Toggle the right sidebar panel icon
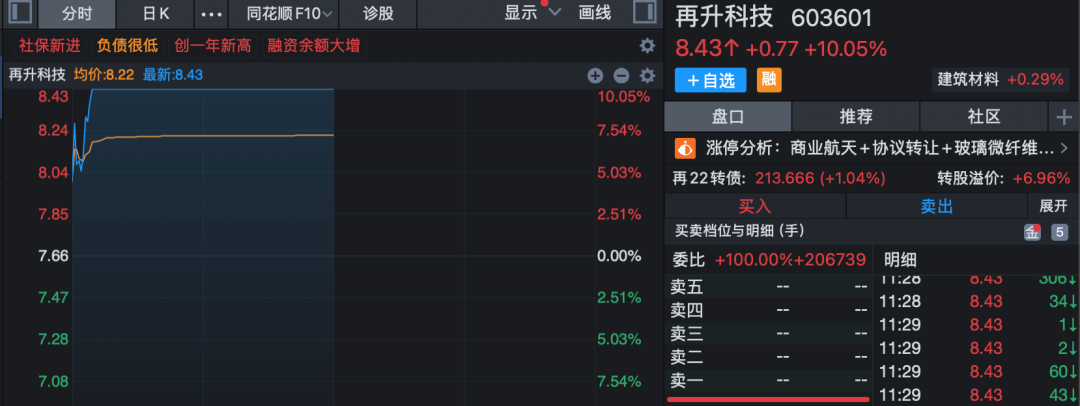Image resolution: width=1080 pixels, height=406 pixels. tap(645, 13)
